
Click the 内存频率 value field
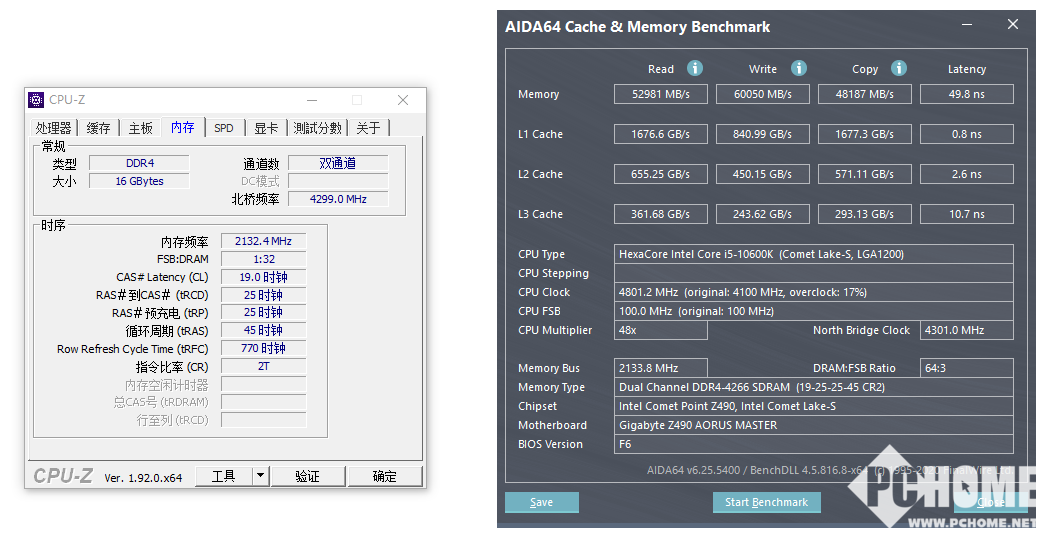click(x=263, y=241)
